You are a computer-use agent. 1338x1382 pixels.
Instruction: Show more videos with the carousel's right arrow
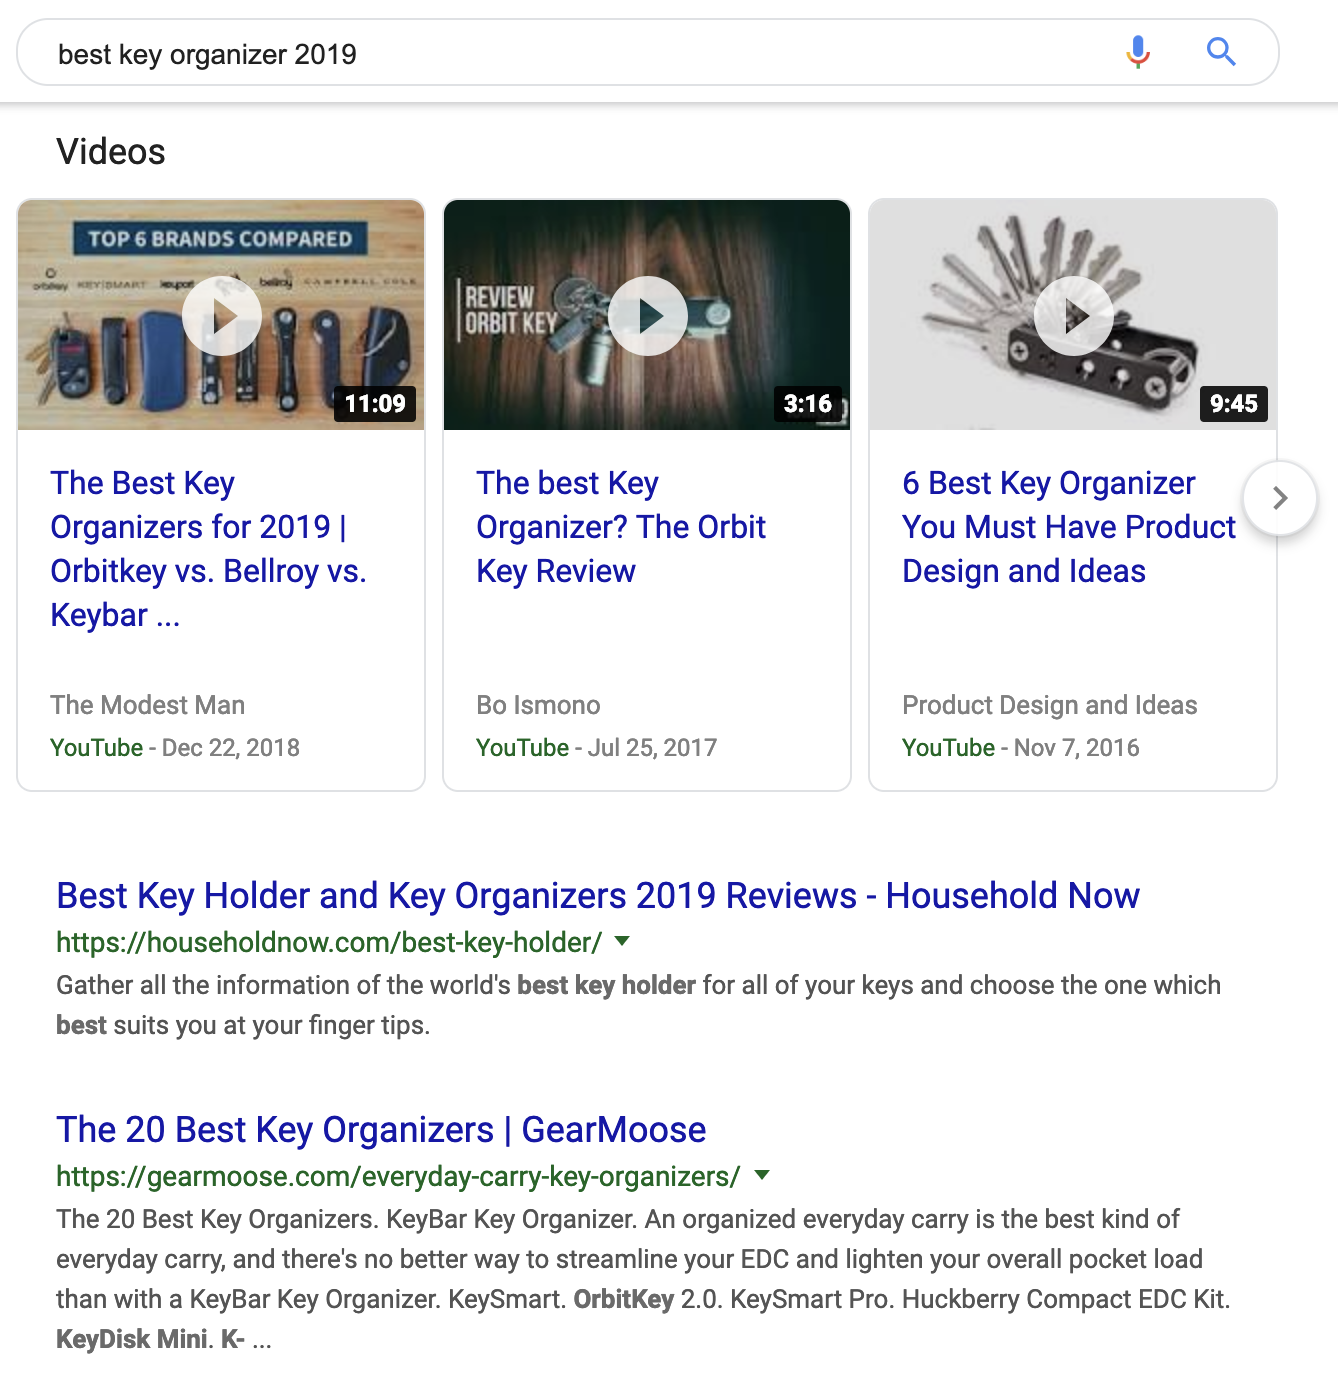click(1279, 498)
